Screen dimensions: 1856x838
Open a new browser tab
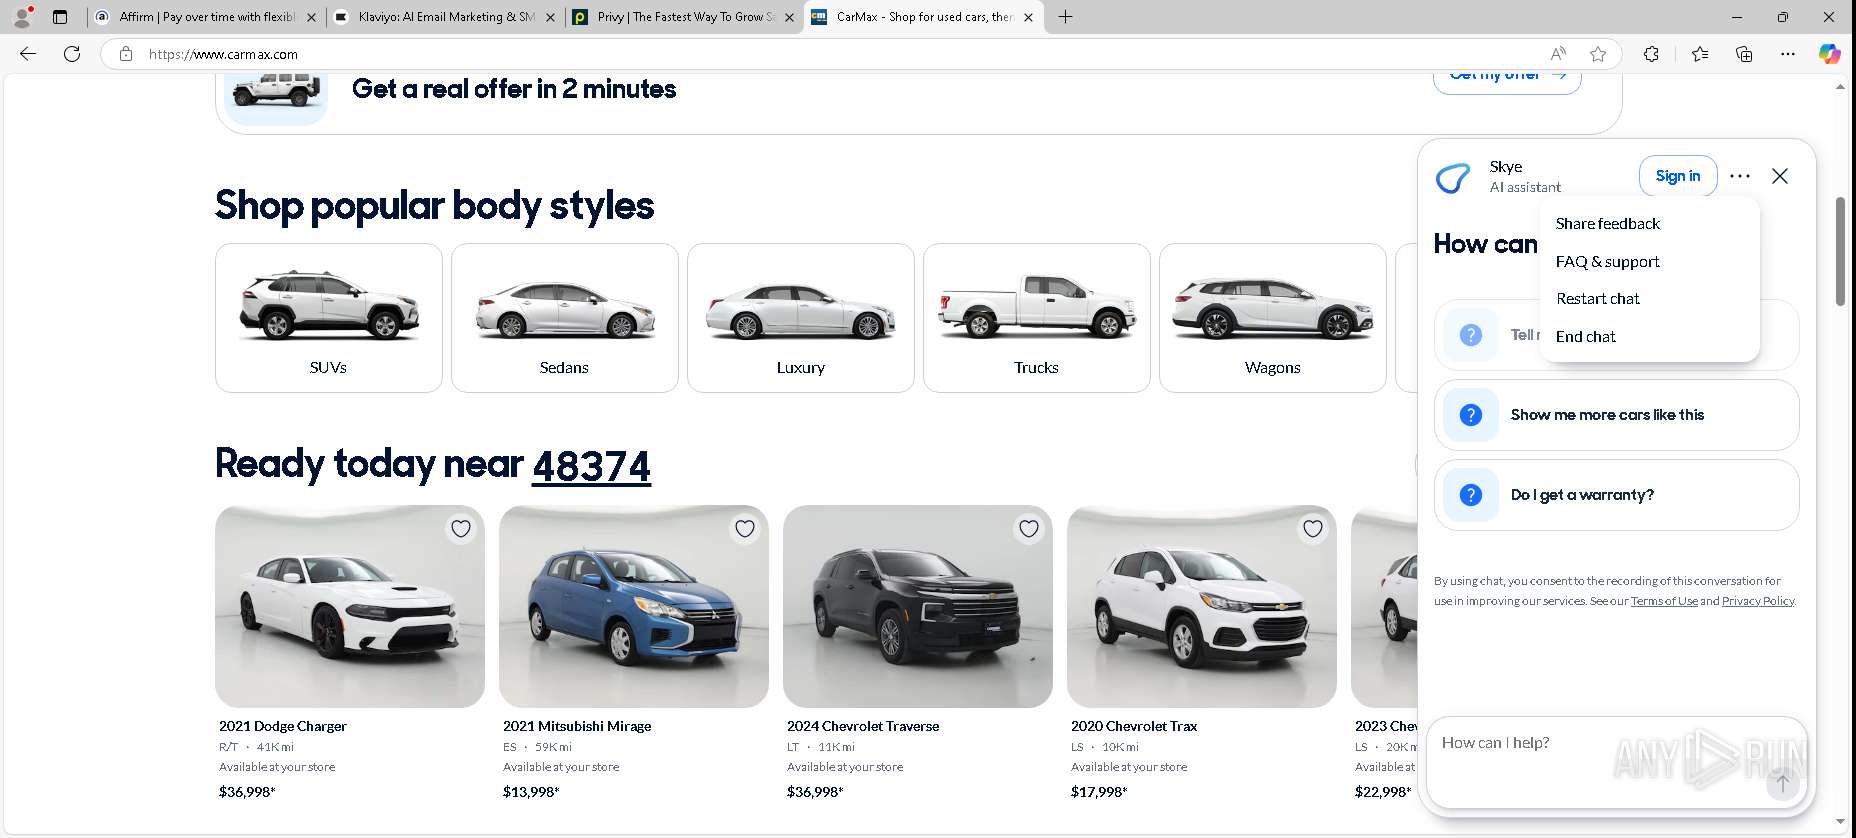click(x=1066, y=16)
